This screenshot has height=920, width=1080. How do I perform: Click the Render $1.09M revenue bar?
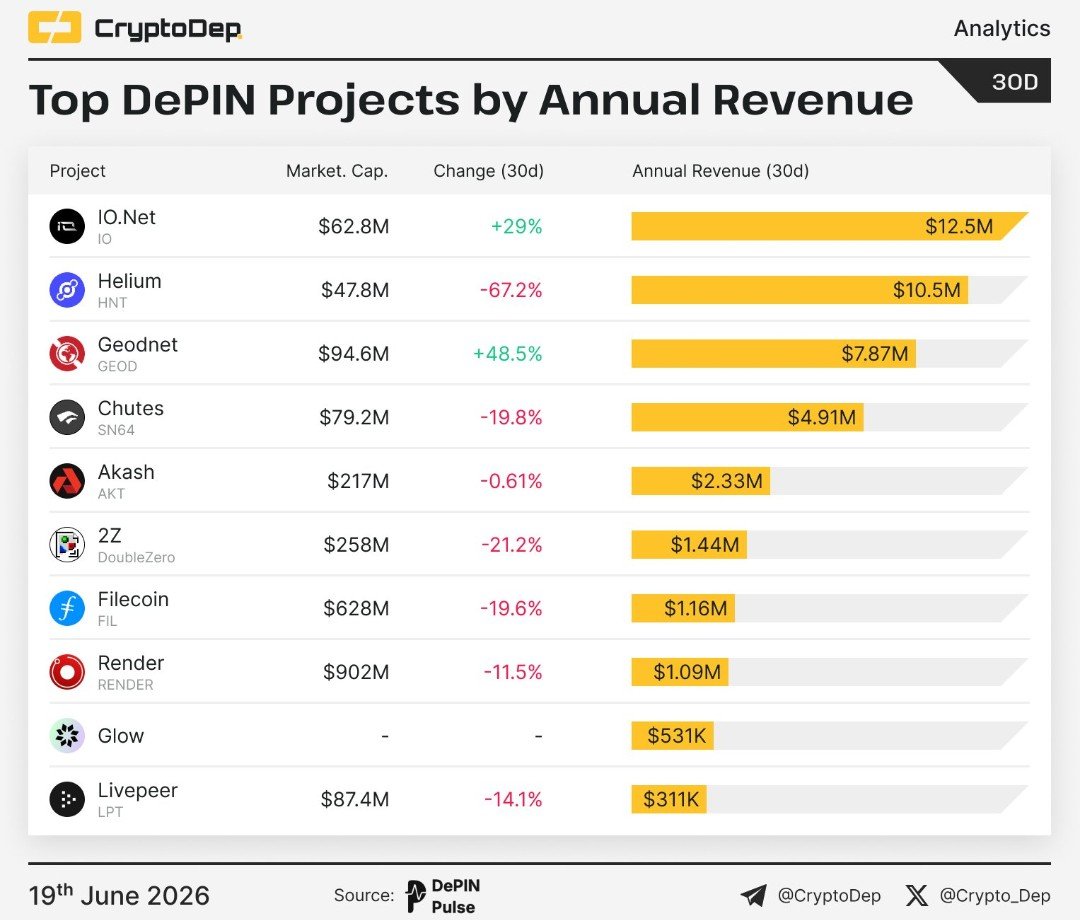680,672
